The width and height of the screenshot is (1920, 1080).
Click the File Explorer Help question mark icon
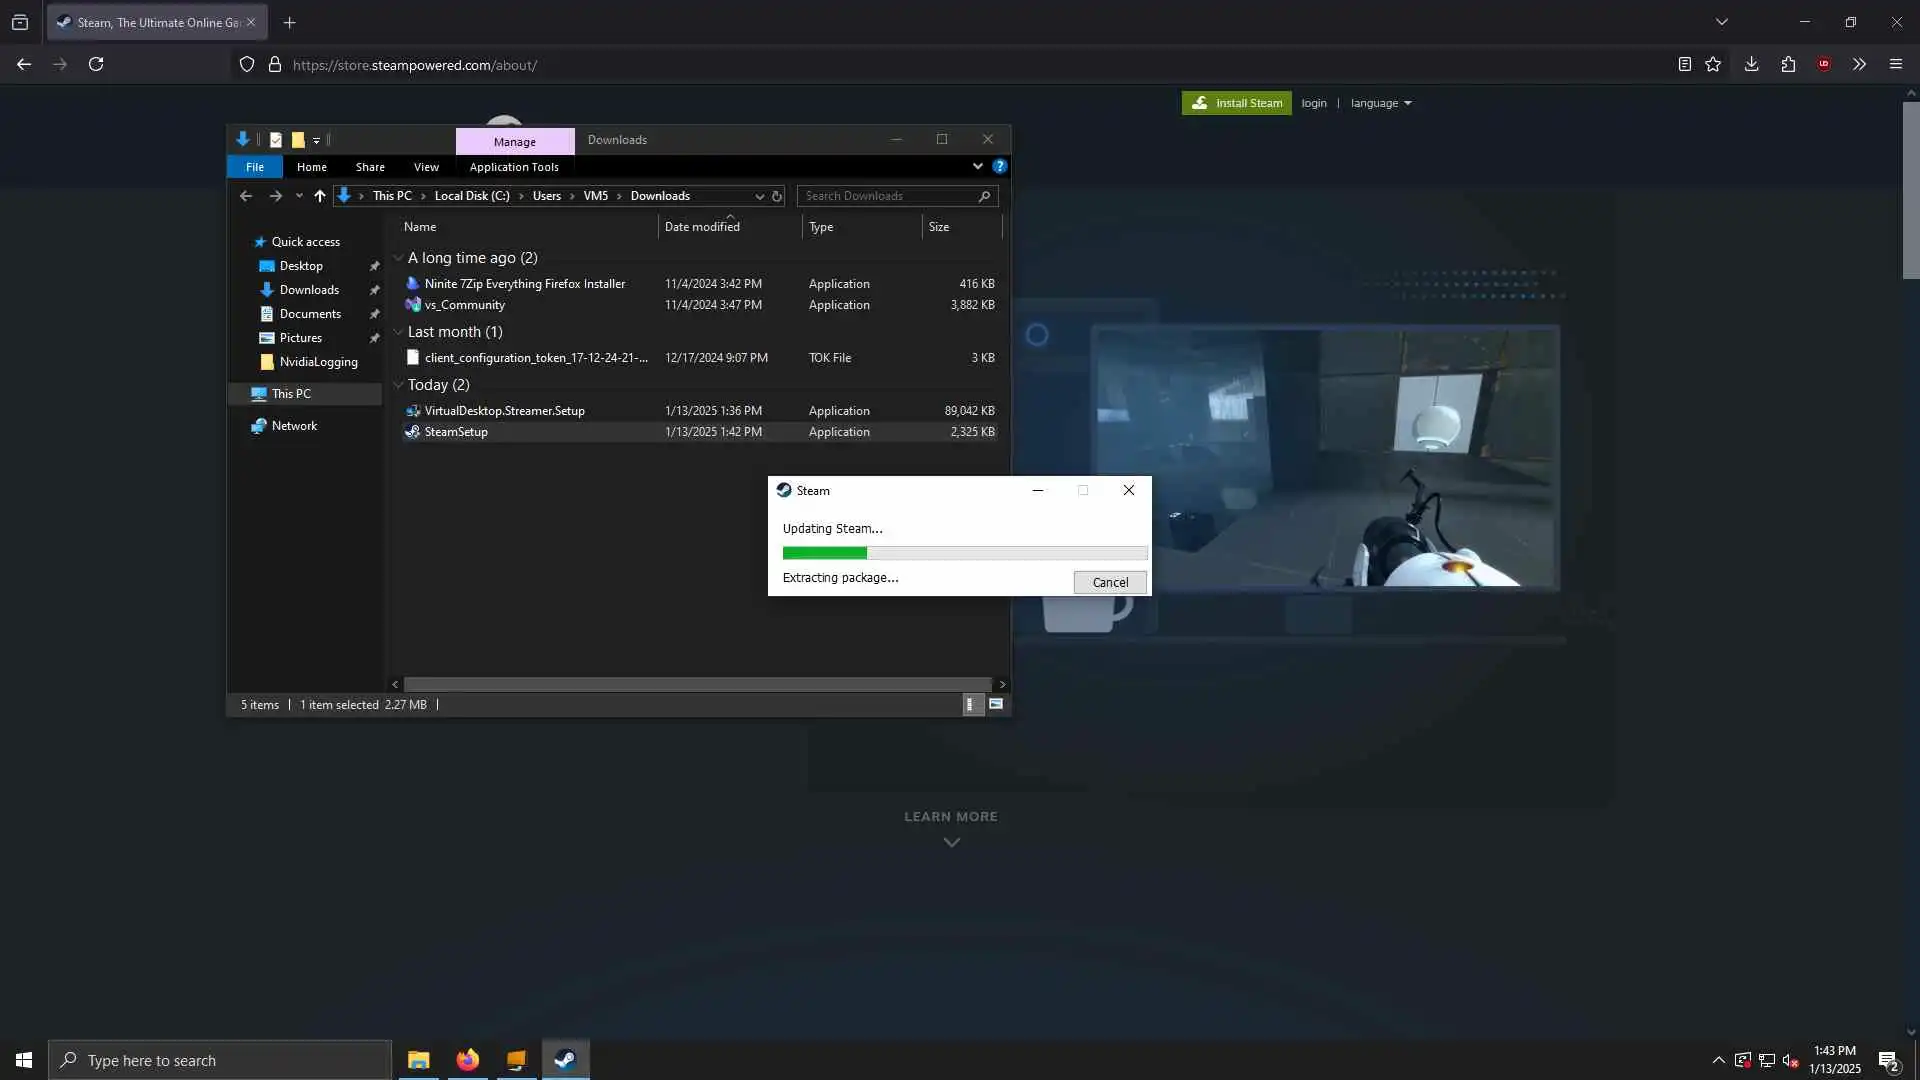pos(999,167)
